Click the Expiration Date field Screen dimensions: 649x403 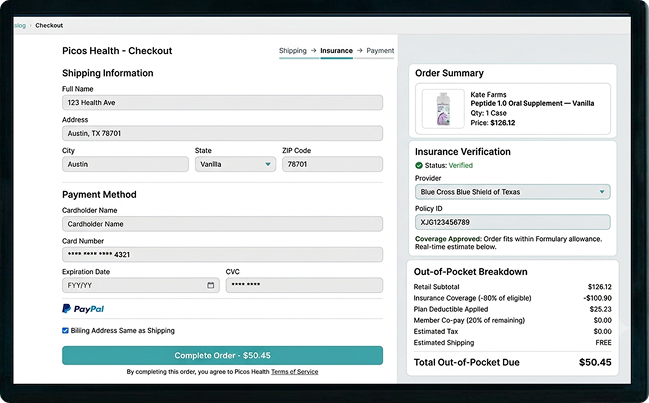click(x=141, y=285)
